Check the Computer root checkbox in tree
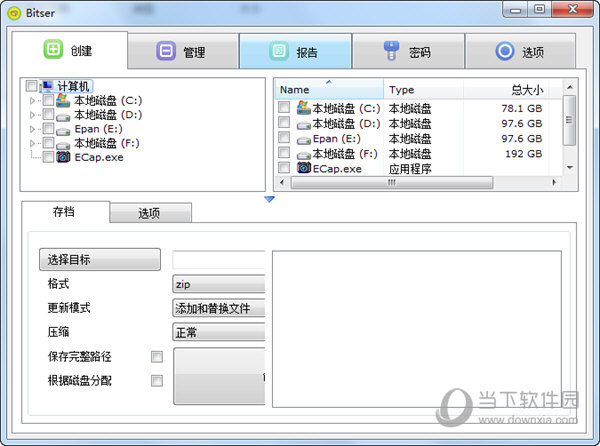Image resolution: width=600 pixels, height=446 pixels. coord(31,86)
